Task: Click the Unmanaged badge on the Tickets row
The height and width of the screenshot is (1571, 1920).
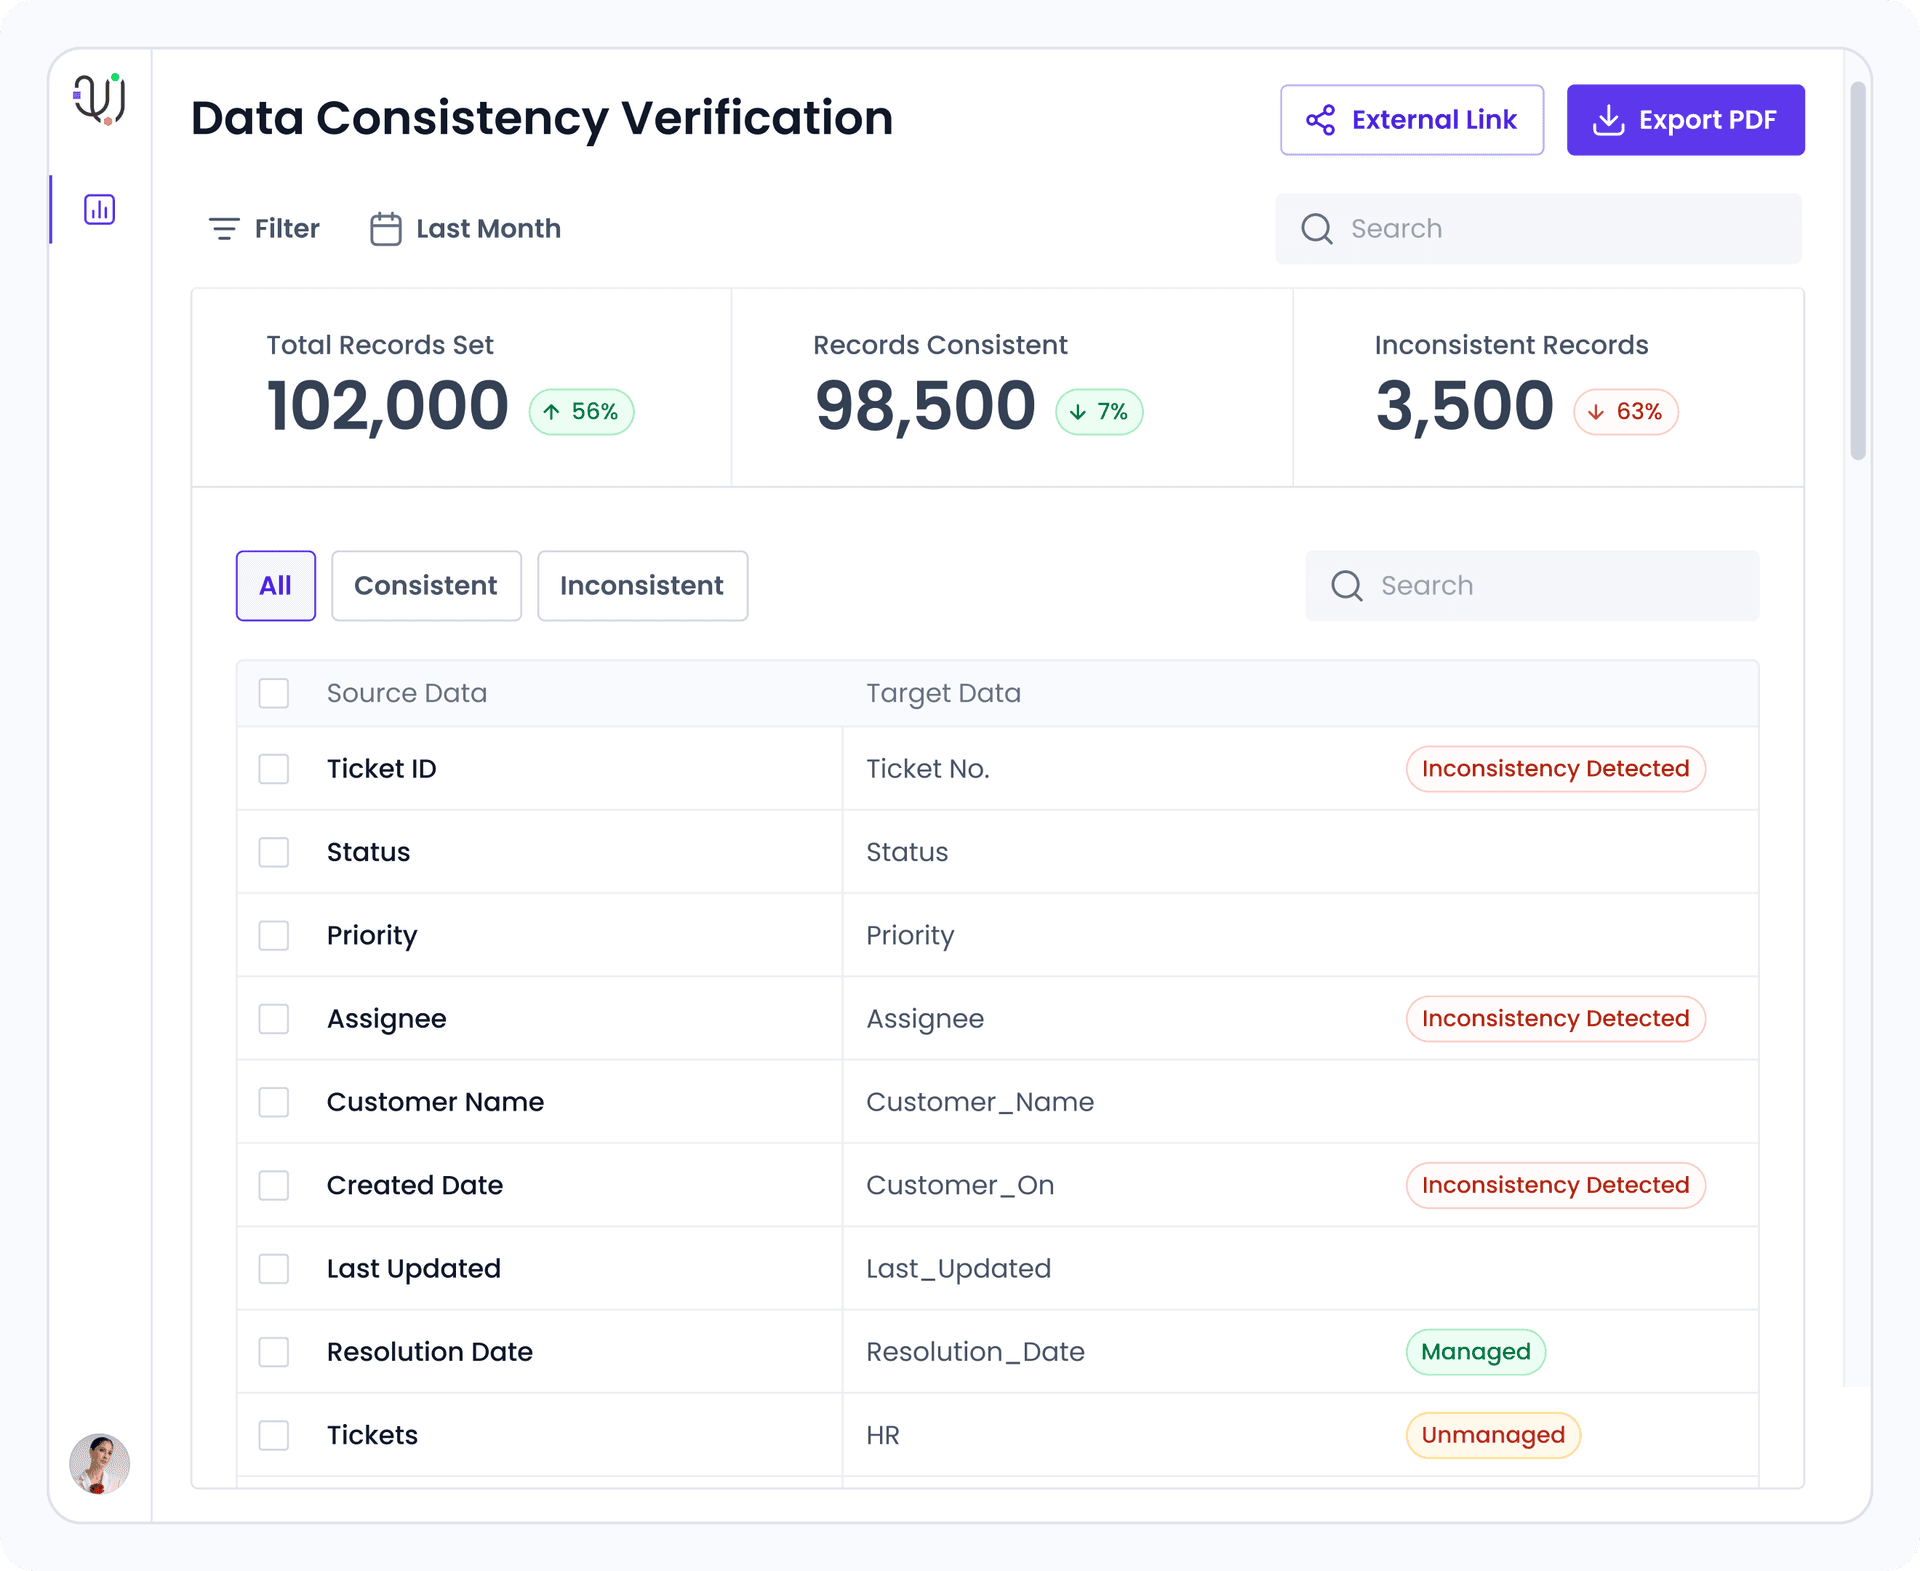Action: [x=1492, y=1434]
